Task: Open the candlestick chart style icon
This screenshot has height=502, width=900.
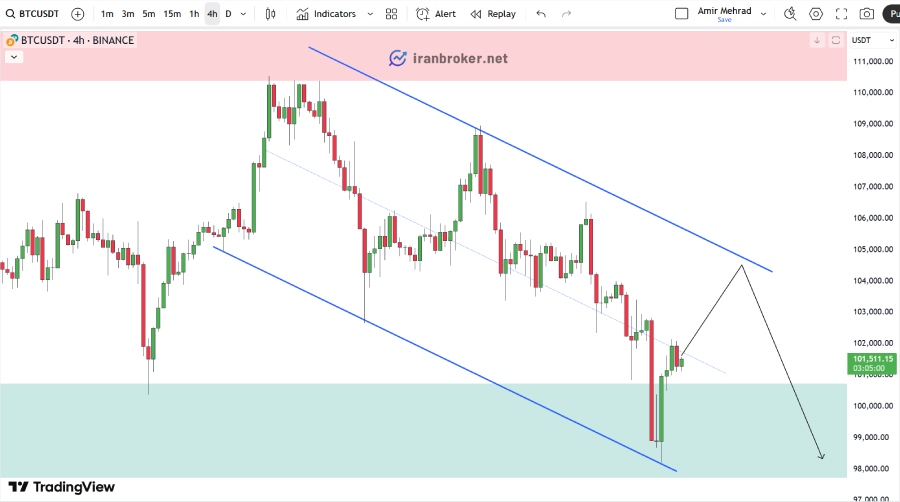Action: (x=270, y=14)
